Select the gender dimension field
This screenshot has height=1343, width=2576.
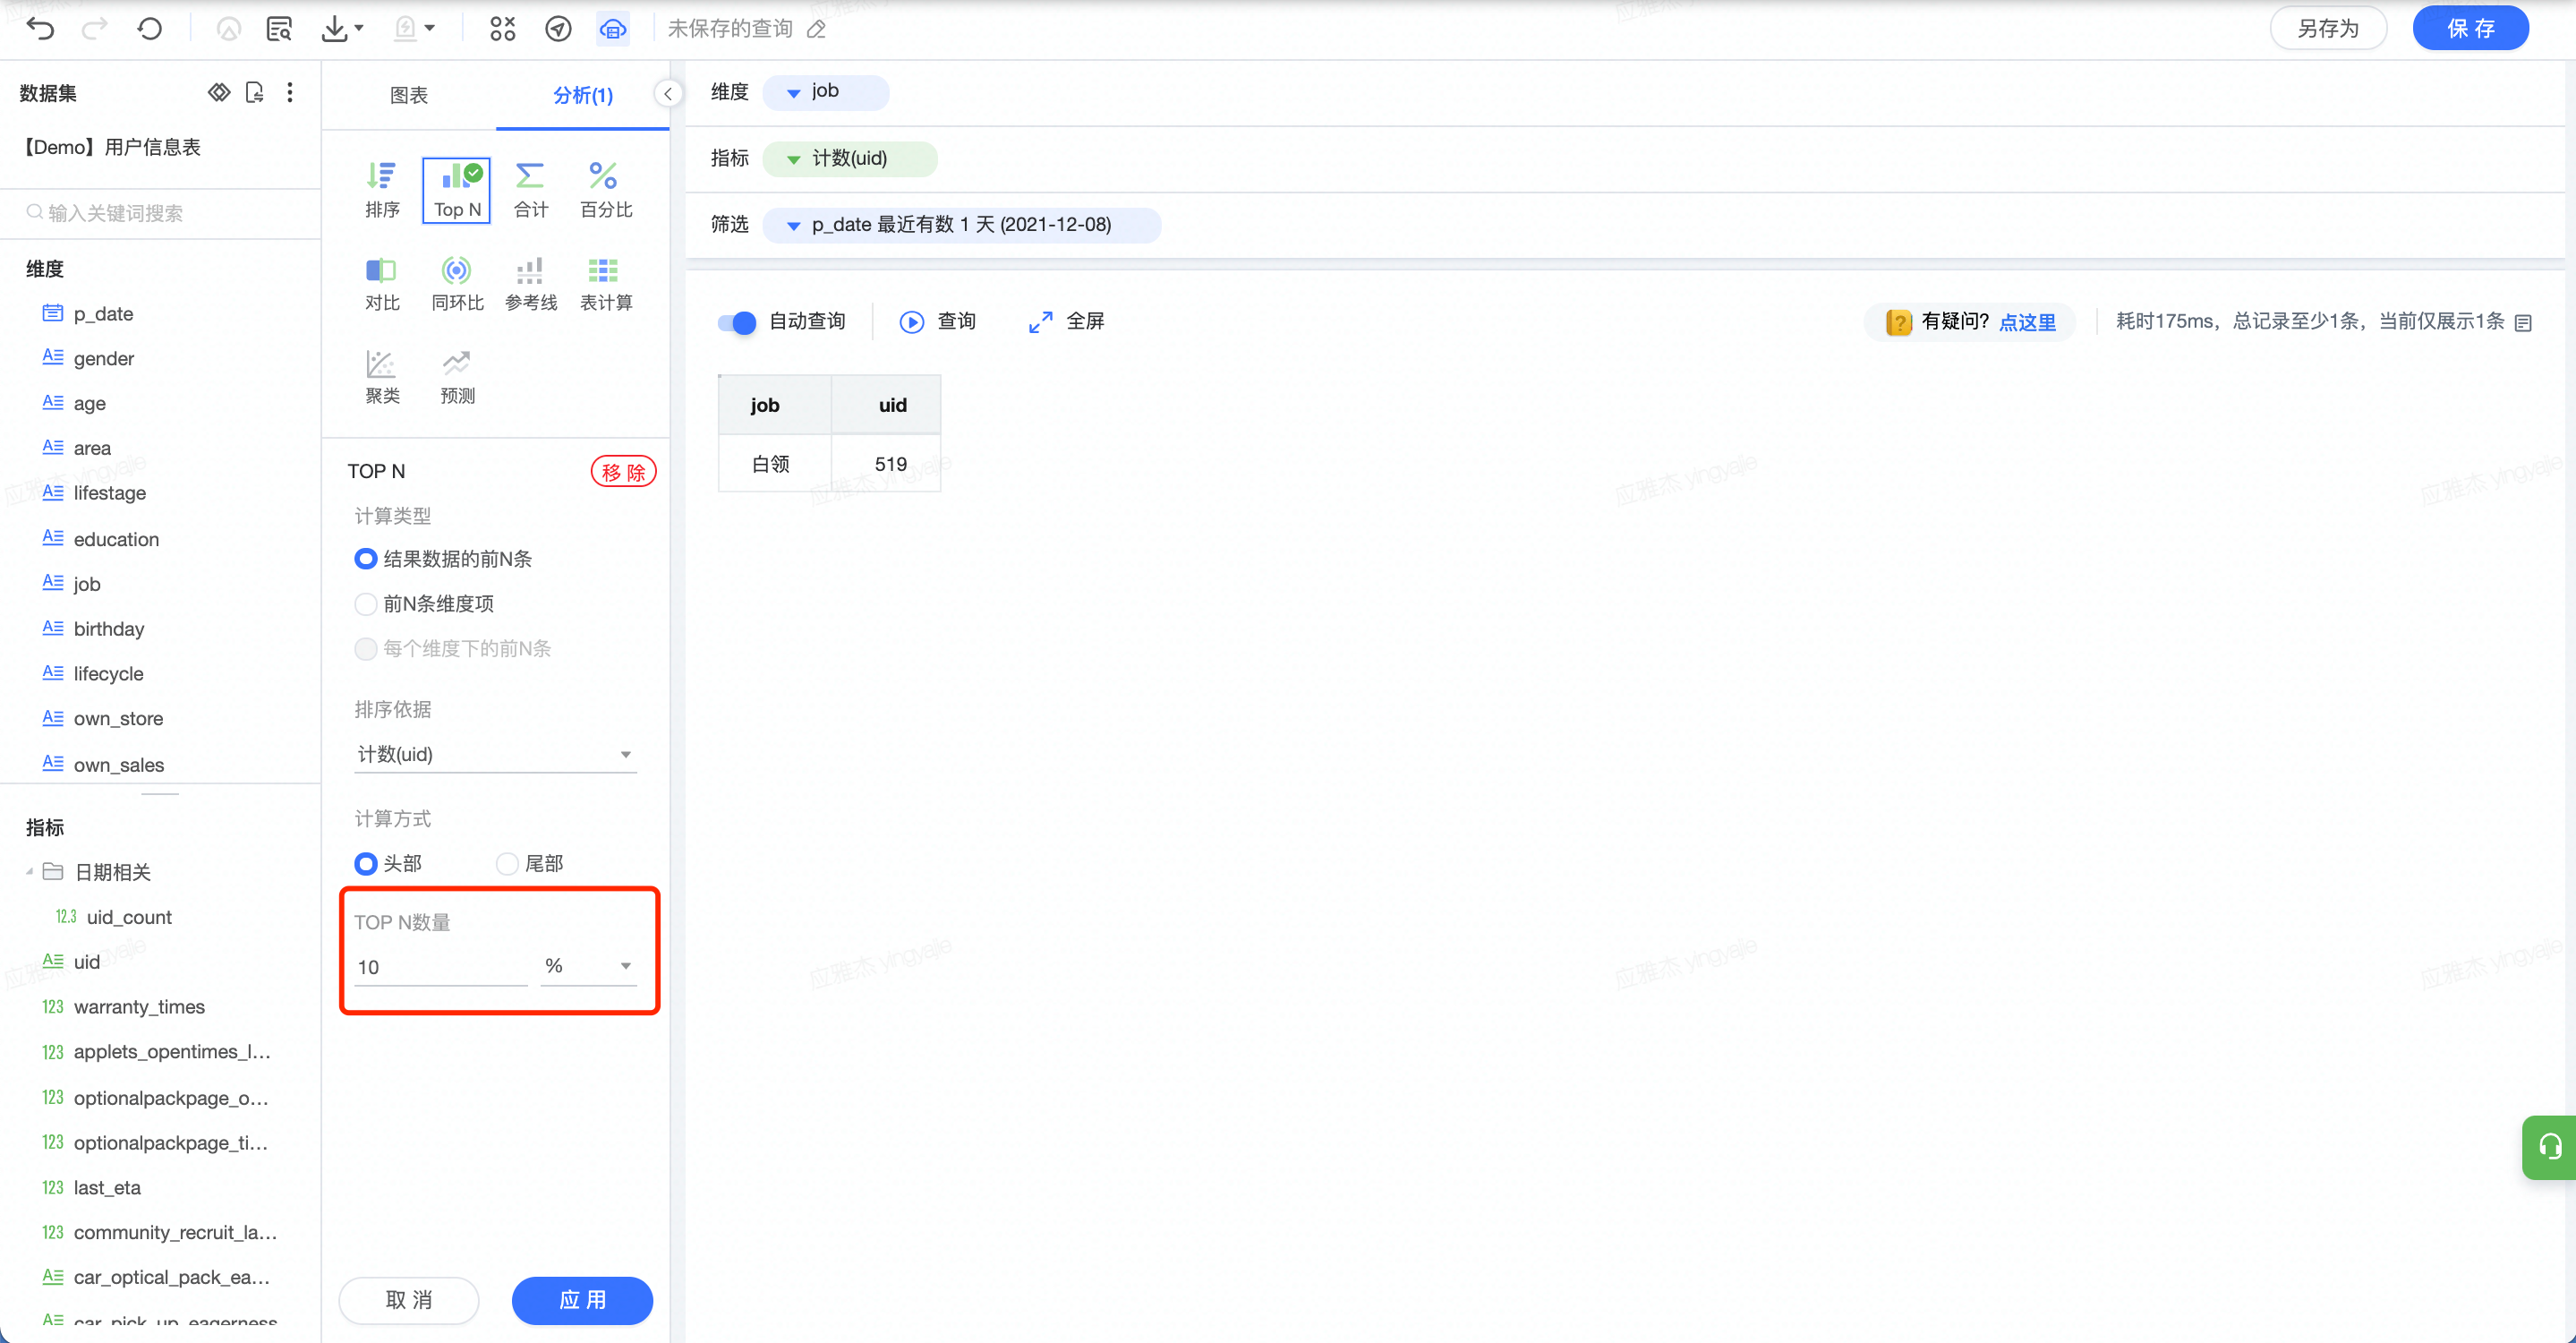tap(103, 358)
